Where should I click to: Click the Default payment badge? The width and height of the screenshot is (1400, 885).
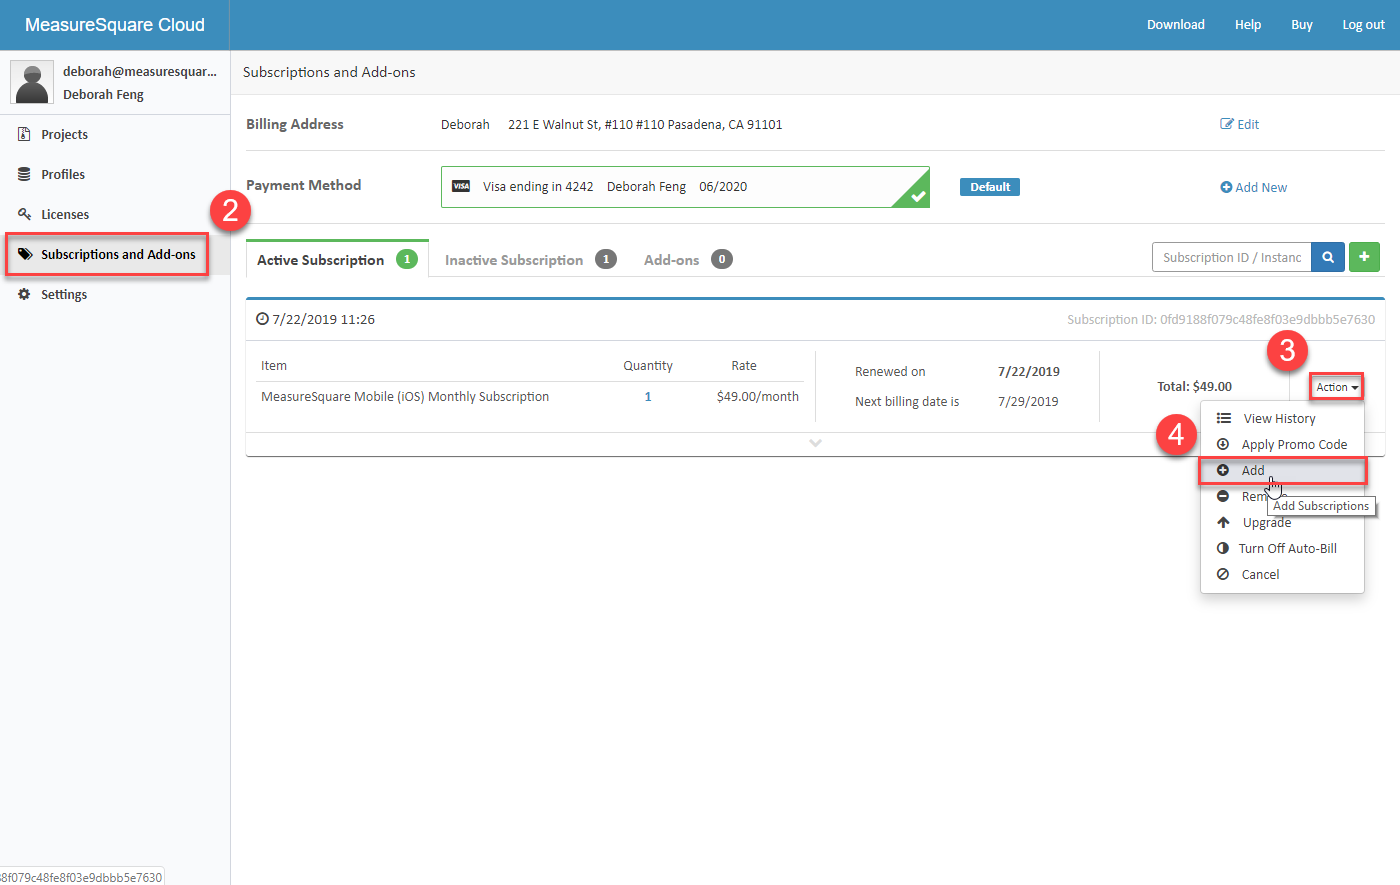click(x=990, y=187)
